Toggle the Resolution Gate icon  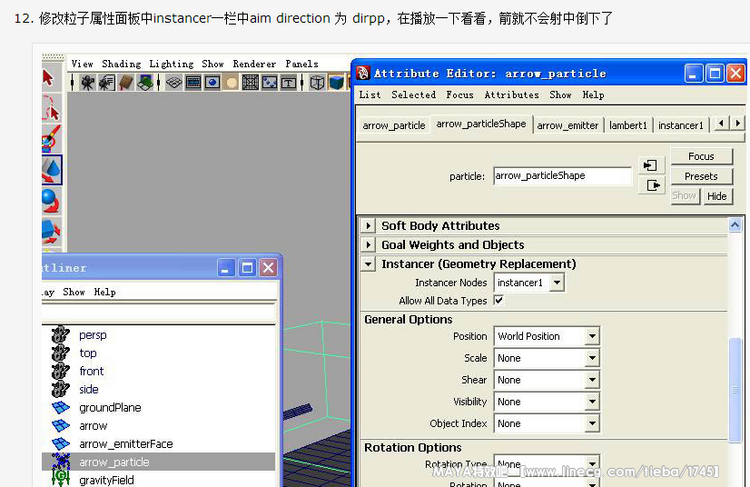point(212,83)
